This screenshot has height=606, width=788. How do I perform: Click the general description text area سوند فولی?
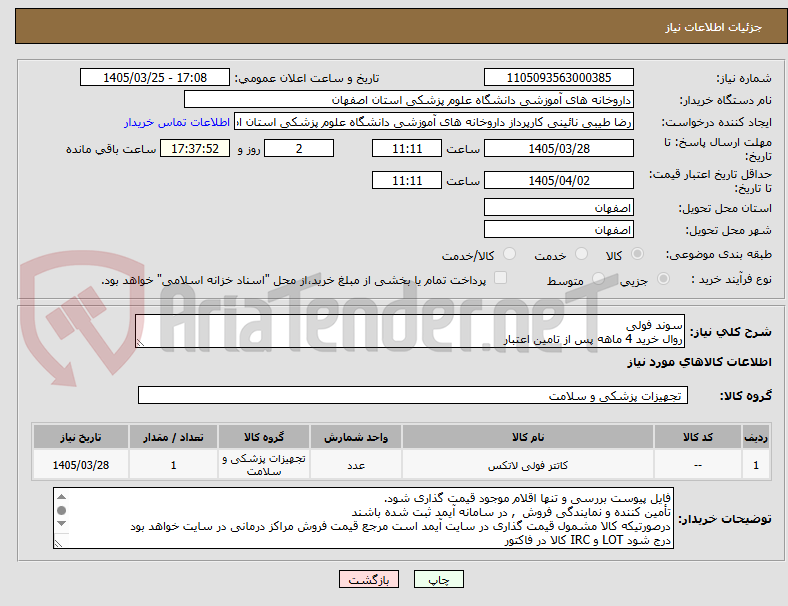tap(410, 332)
